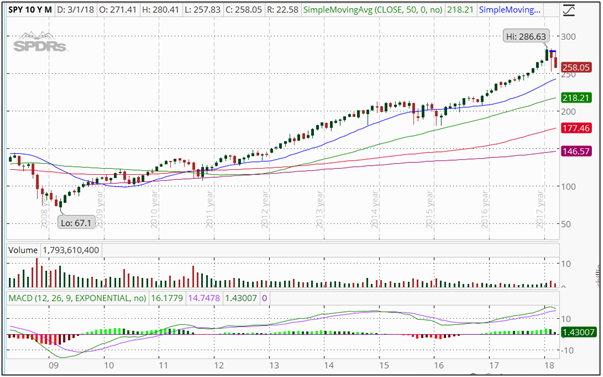Image resolution: width=603 pixels, height=377 pixels.
Task: Select the SimpleMovingAvg (CLOSE, 50, 0, no) study label
Action: (373, 10)
